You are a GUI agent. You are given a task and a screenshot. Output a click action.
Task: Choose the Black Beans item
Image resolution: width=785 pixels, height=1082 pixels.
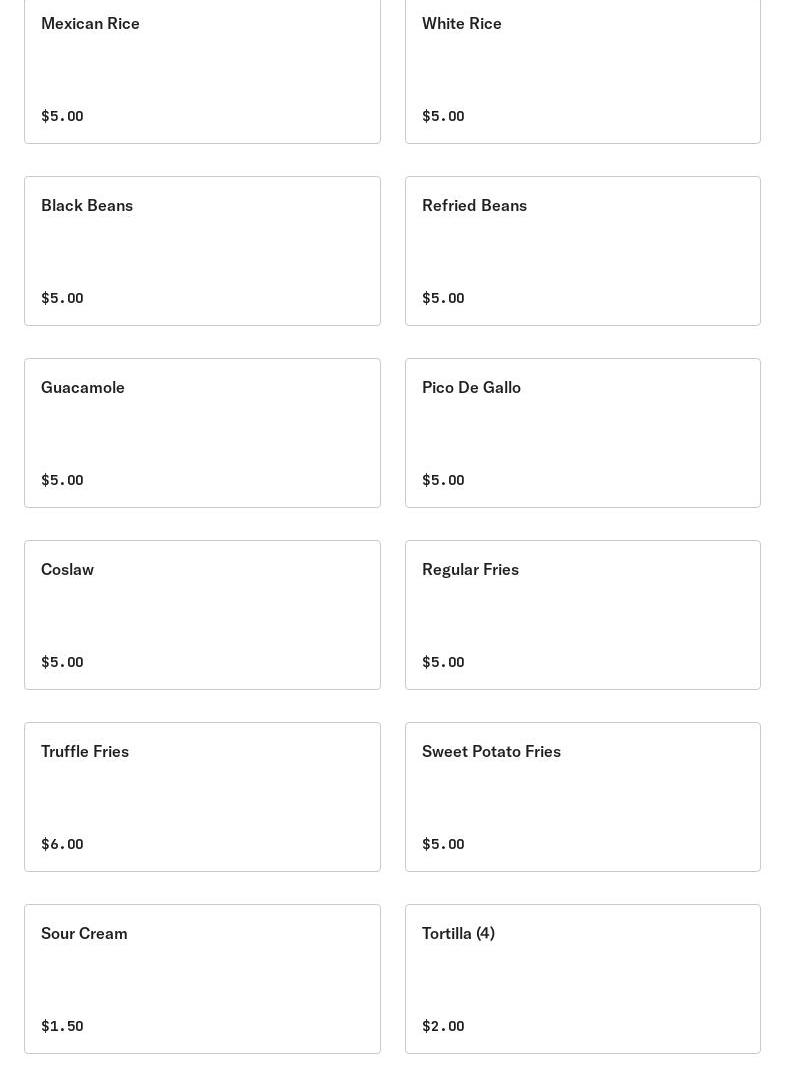(202, 250)
